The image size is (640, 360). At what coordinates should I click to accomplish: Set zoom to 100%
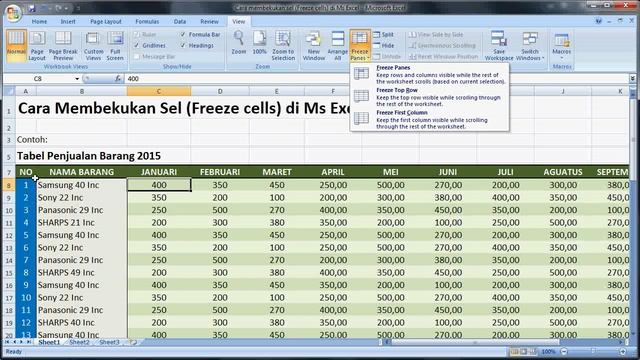click(x=259, y=43)
